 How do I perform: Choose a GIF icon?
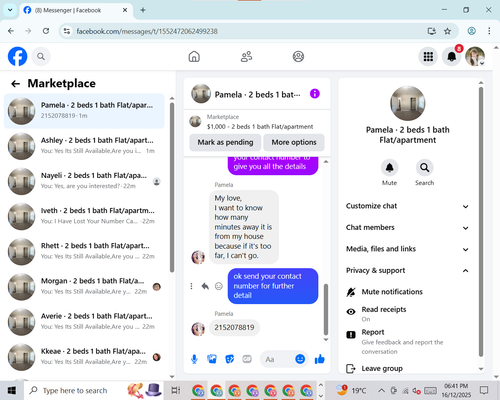(247, 359)
